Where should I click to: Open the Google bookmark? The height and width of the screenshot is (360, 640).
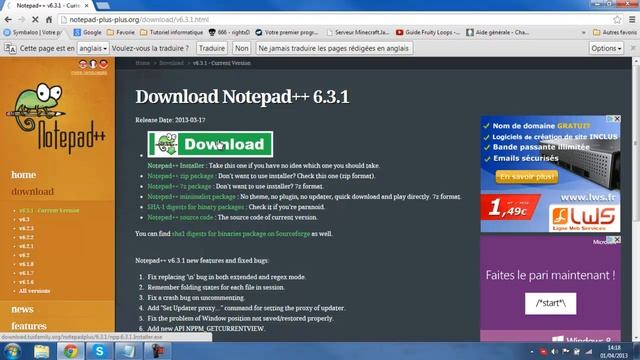(x=87, y=32)
